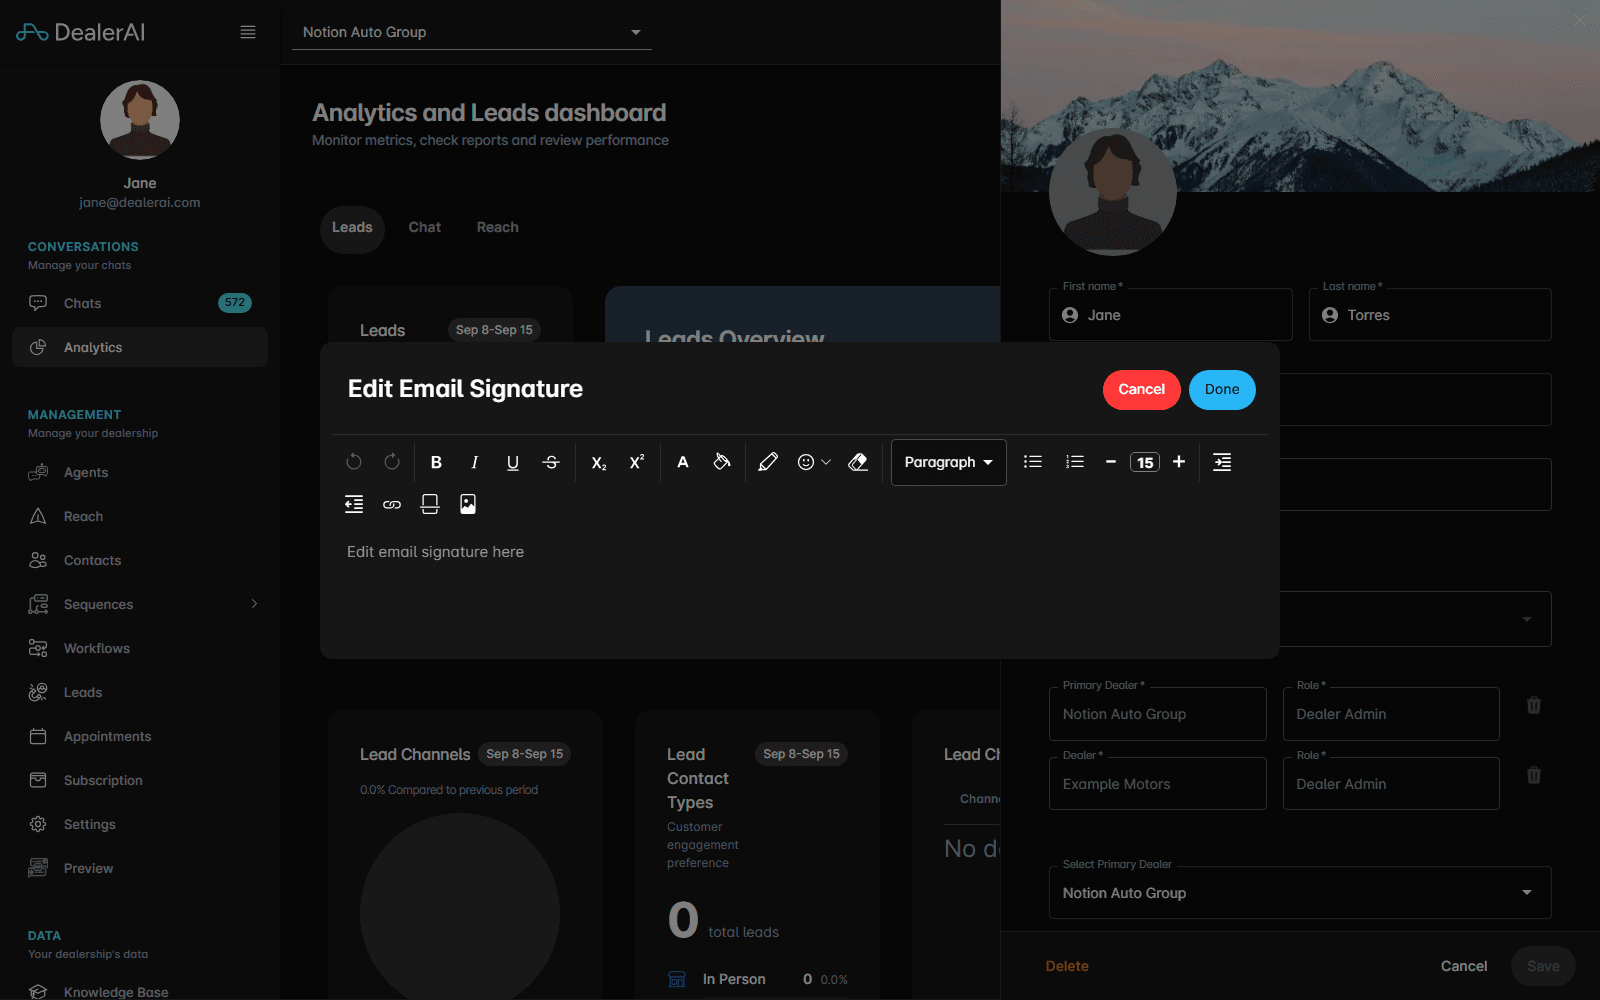Open the Paragraph style dropdown
This screenshot has width=1600, height=1000.
pos(948,462)
